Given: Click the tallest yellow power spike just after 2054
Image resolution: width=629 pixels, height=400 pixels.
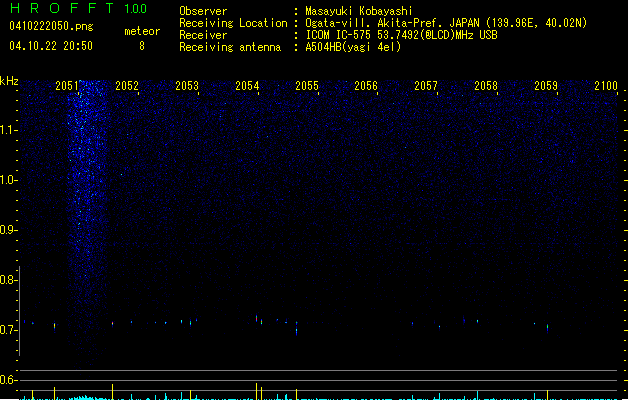Looking at the screenshot, I should (256, 391).
